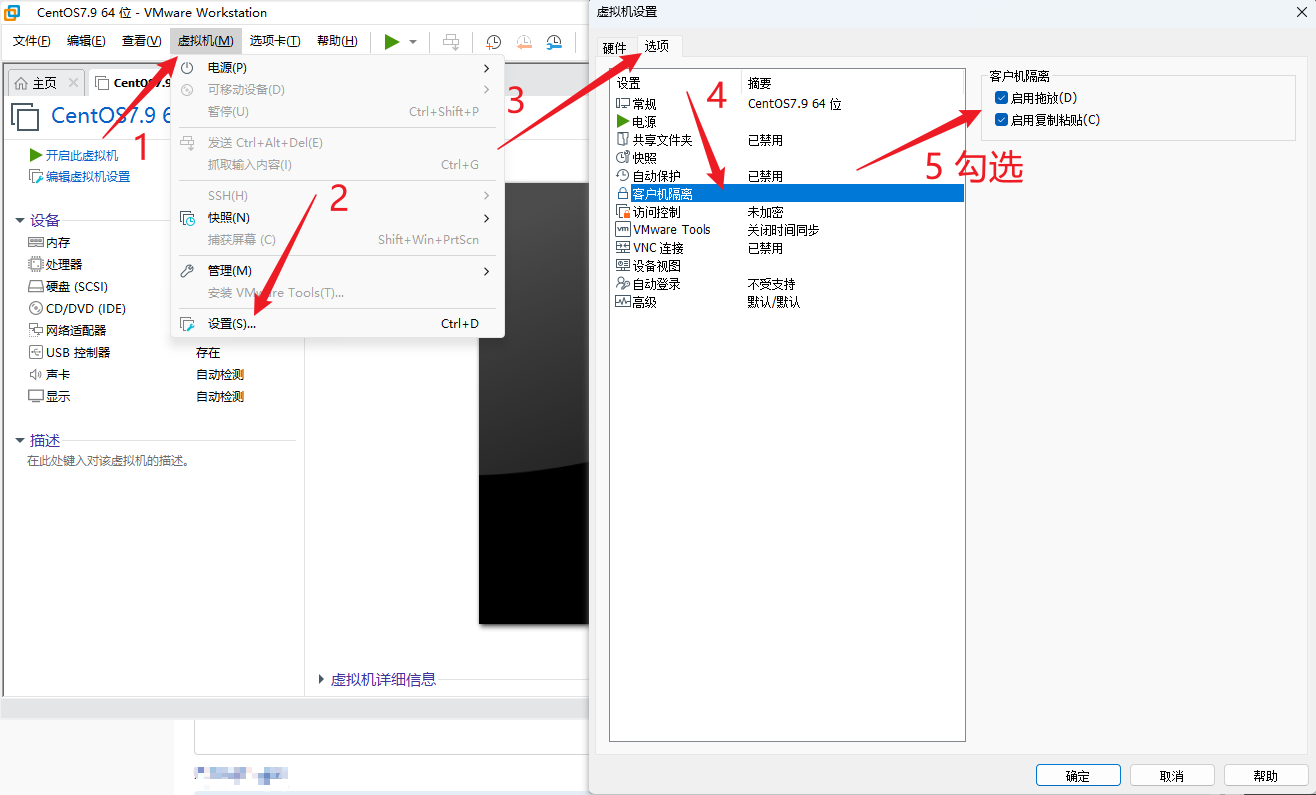Open the 查看(V) menu

[x=141, y=41]
